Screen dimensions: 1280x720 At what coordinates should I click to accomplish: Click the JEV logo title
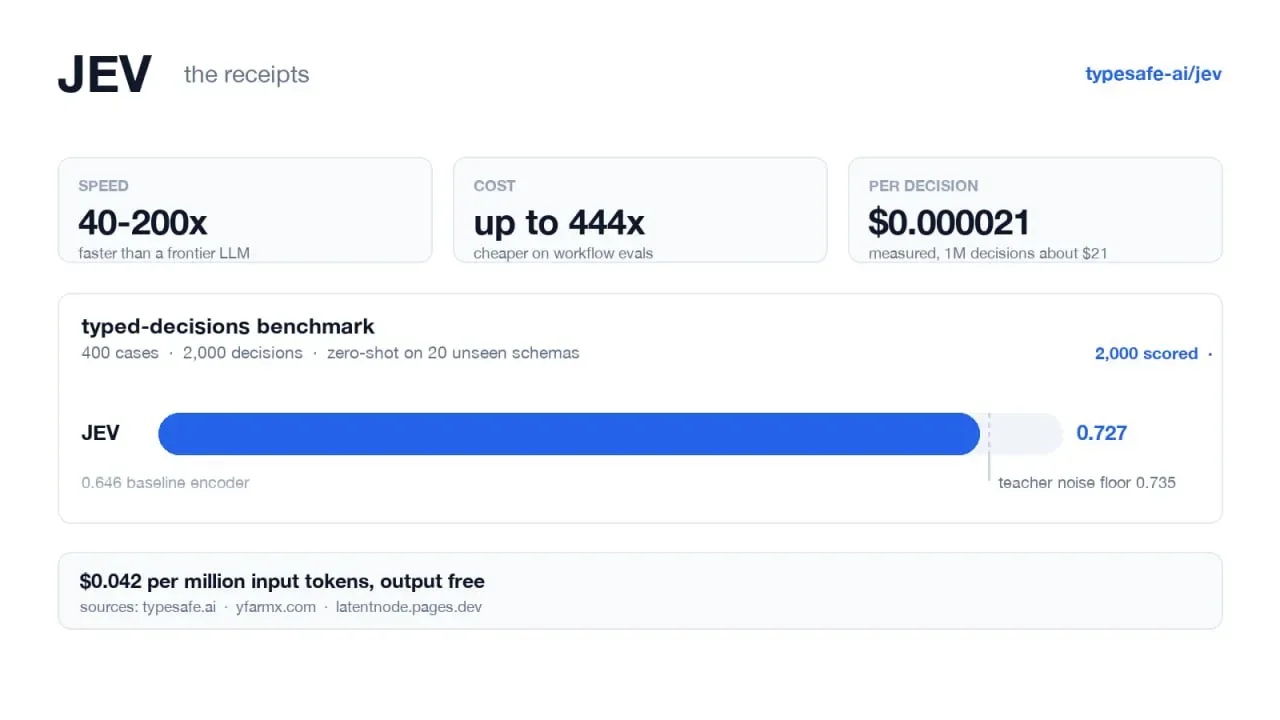click(x=105, y=75)
